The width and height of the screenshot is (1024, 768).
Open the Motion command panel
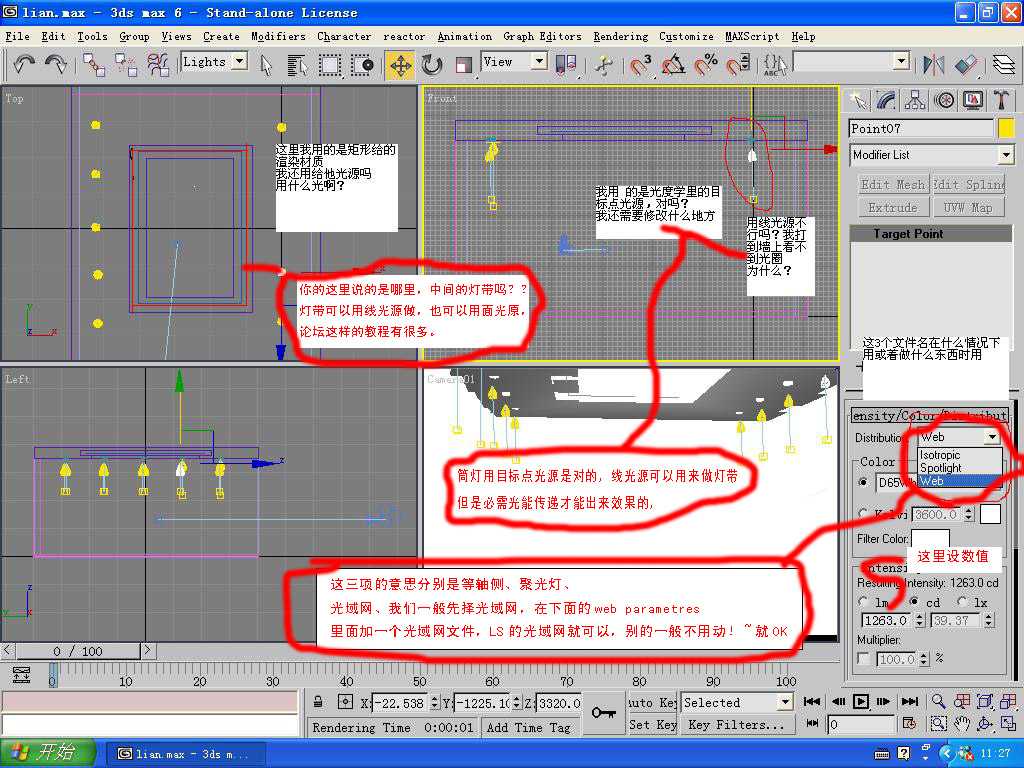pyautogui.click(x=944, y=101)
